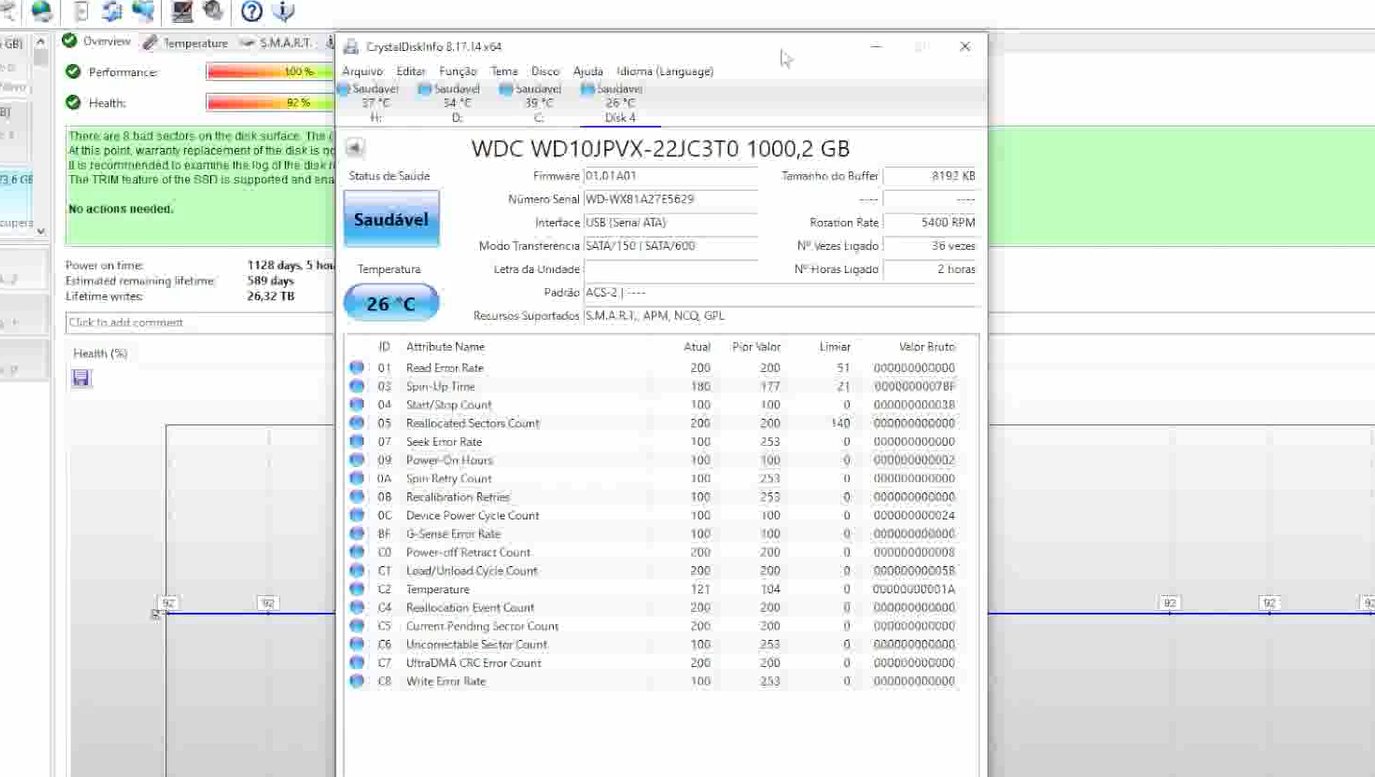Click the Attribute Name column header
This screenshot has height=777, width=1375.
[445, 347]
